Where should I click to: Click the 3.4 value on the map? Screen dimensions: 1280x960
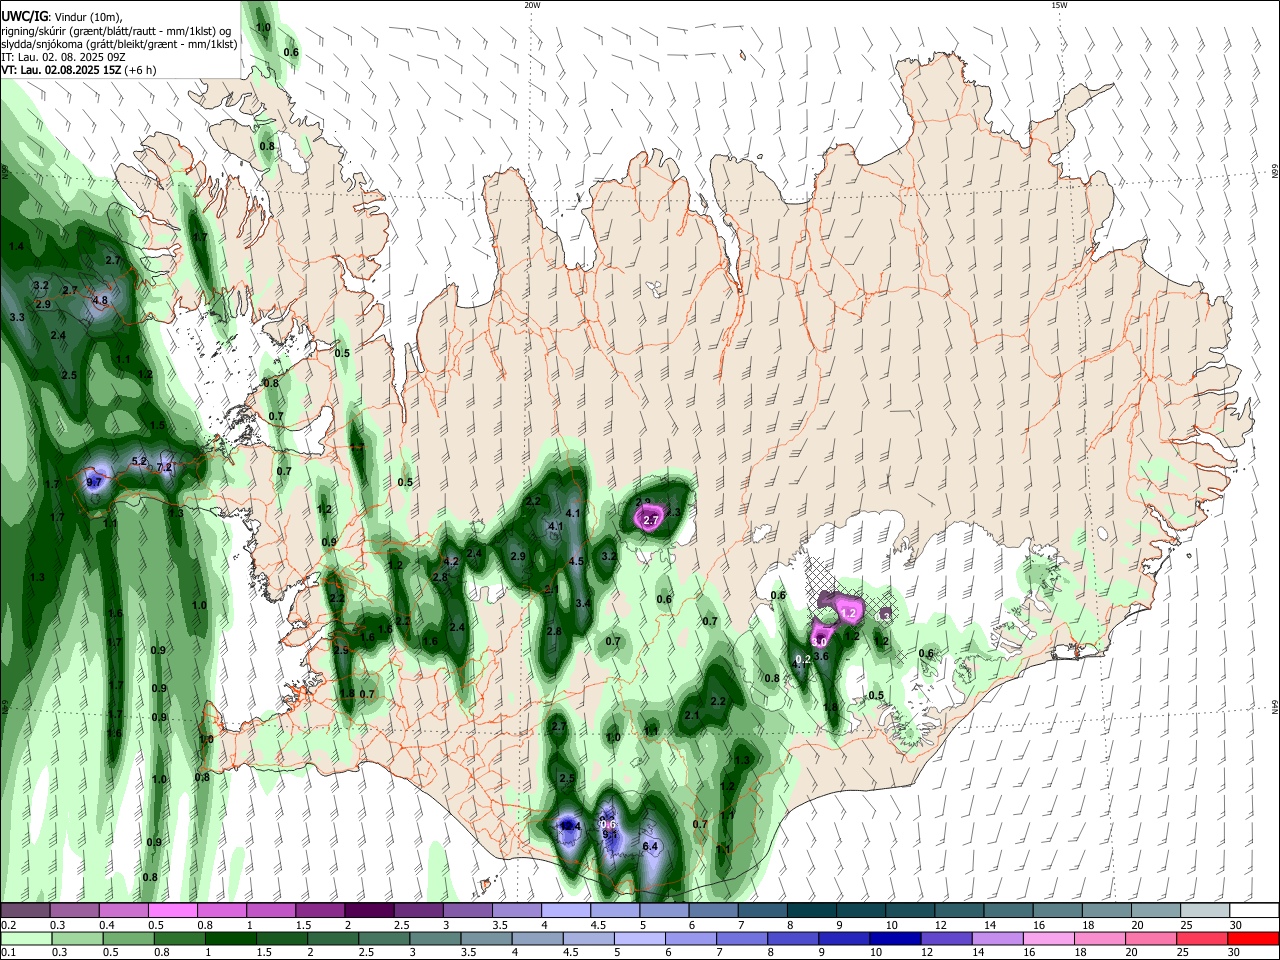[x=583, y=603]
